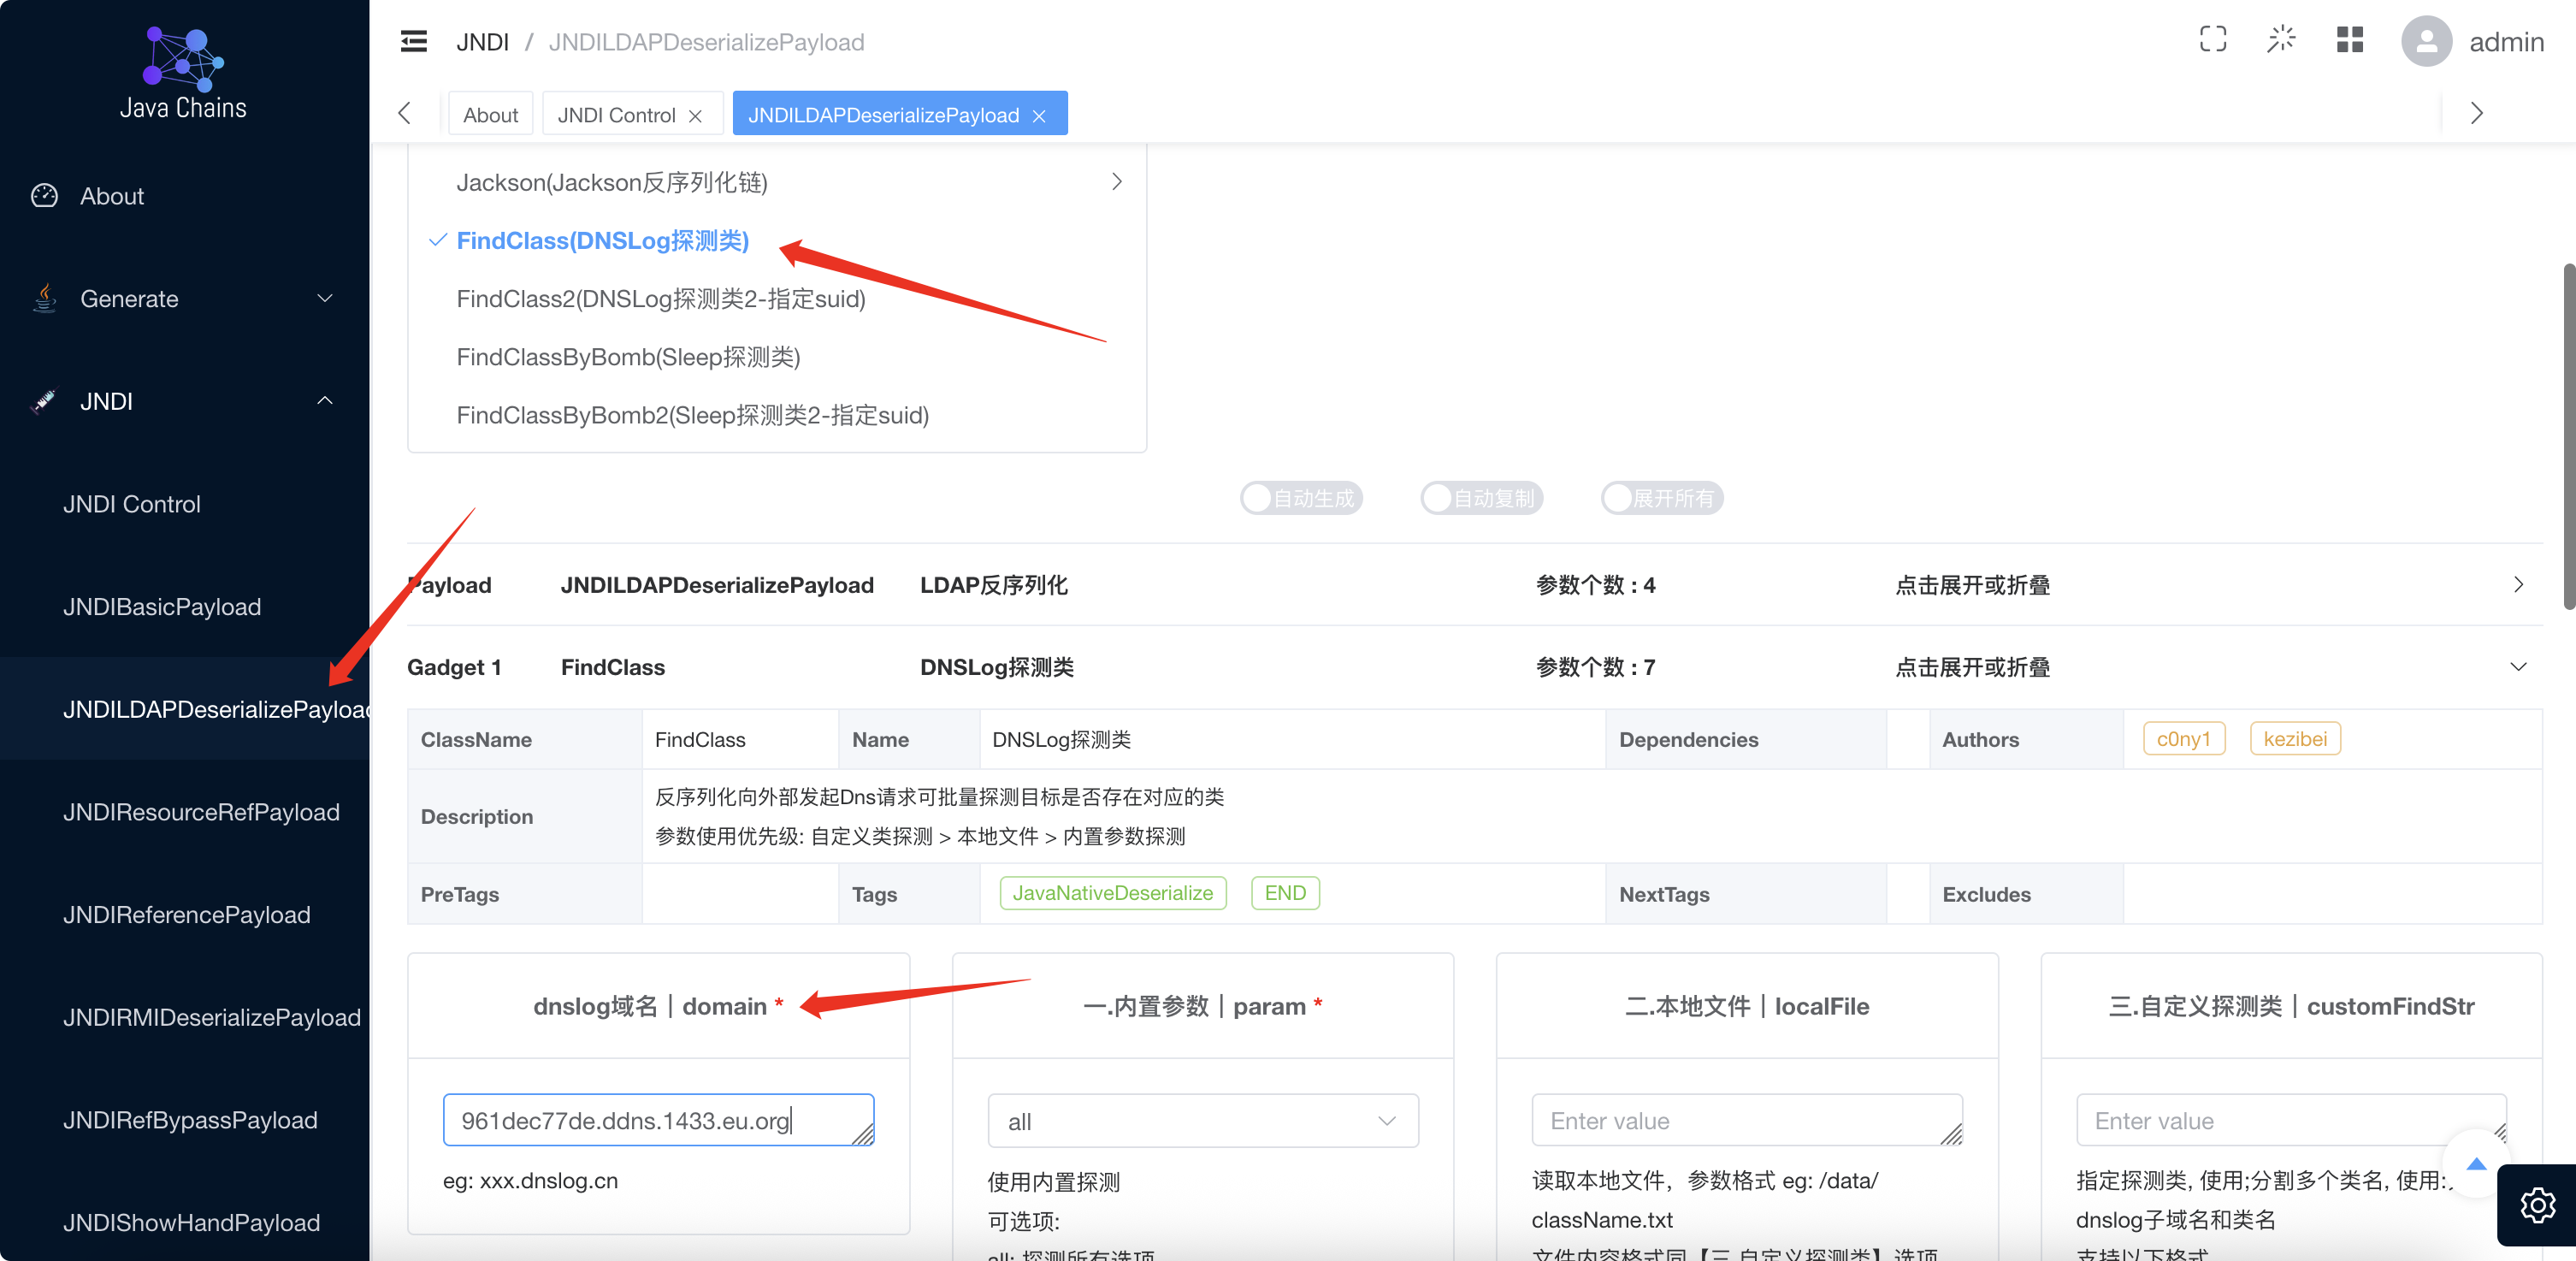The height and width of the screenshot is (1261, 2576).
Task: Switch to the About tab
Action: (490, 115)
